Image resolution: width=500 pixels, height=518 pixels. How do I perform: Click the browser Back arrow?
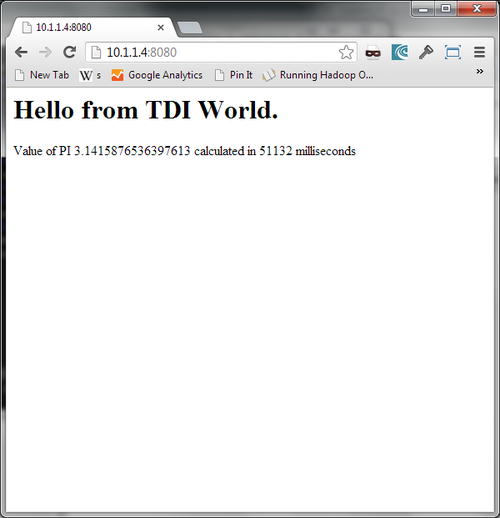pyautogui.click(x=21, y=52)
